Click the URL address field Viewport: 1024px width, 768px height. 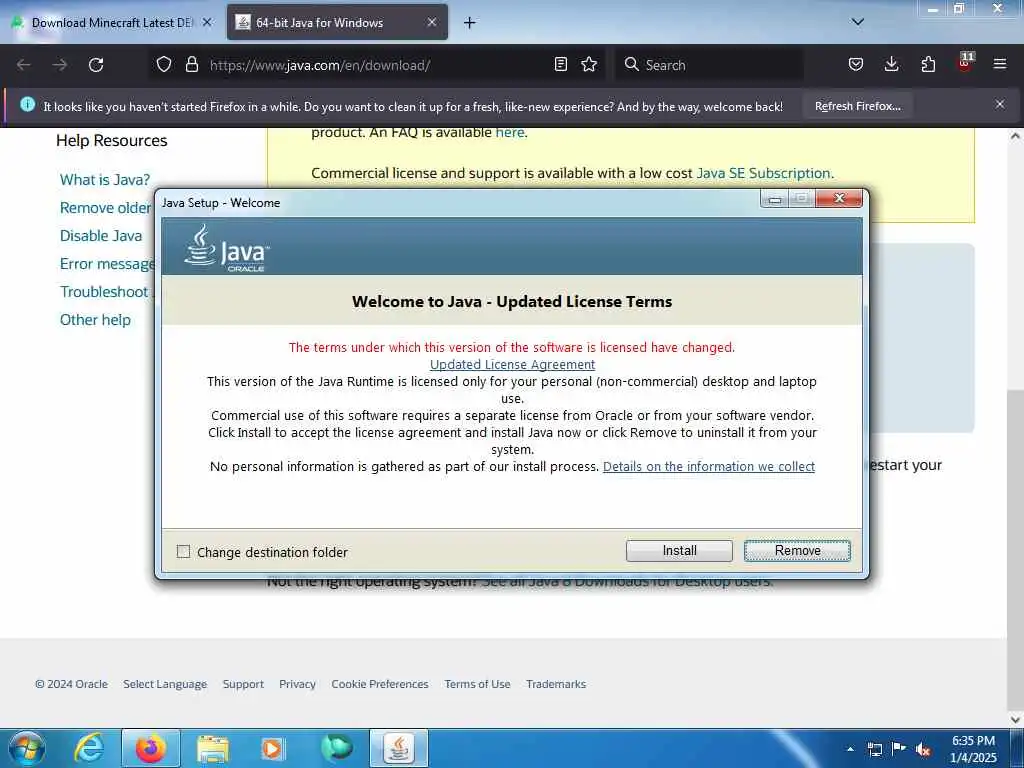click(x=379, y=65)
